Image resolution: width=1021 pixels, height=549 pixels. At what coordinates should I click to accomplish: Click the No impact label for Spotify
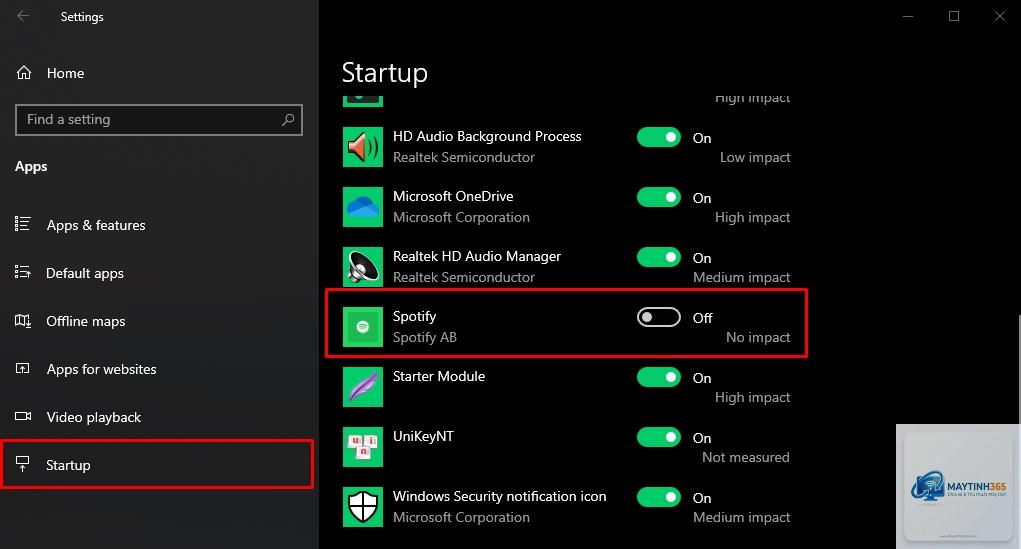(758, 337)
